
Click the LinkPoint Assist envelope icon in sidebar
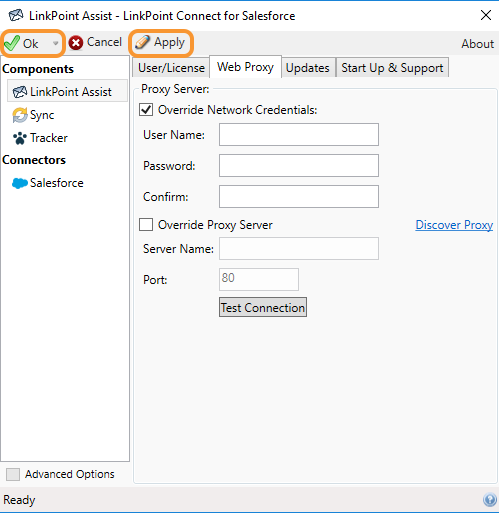(x=20, y=92)
